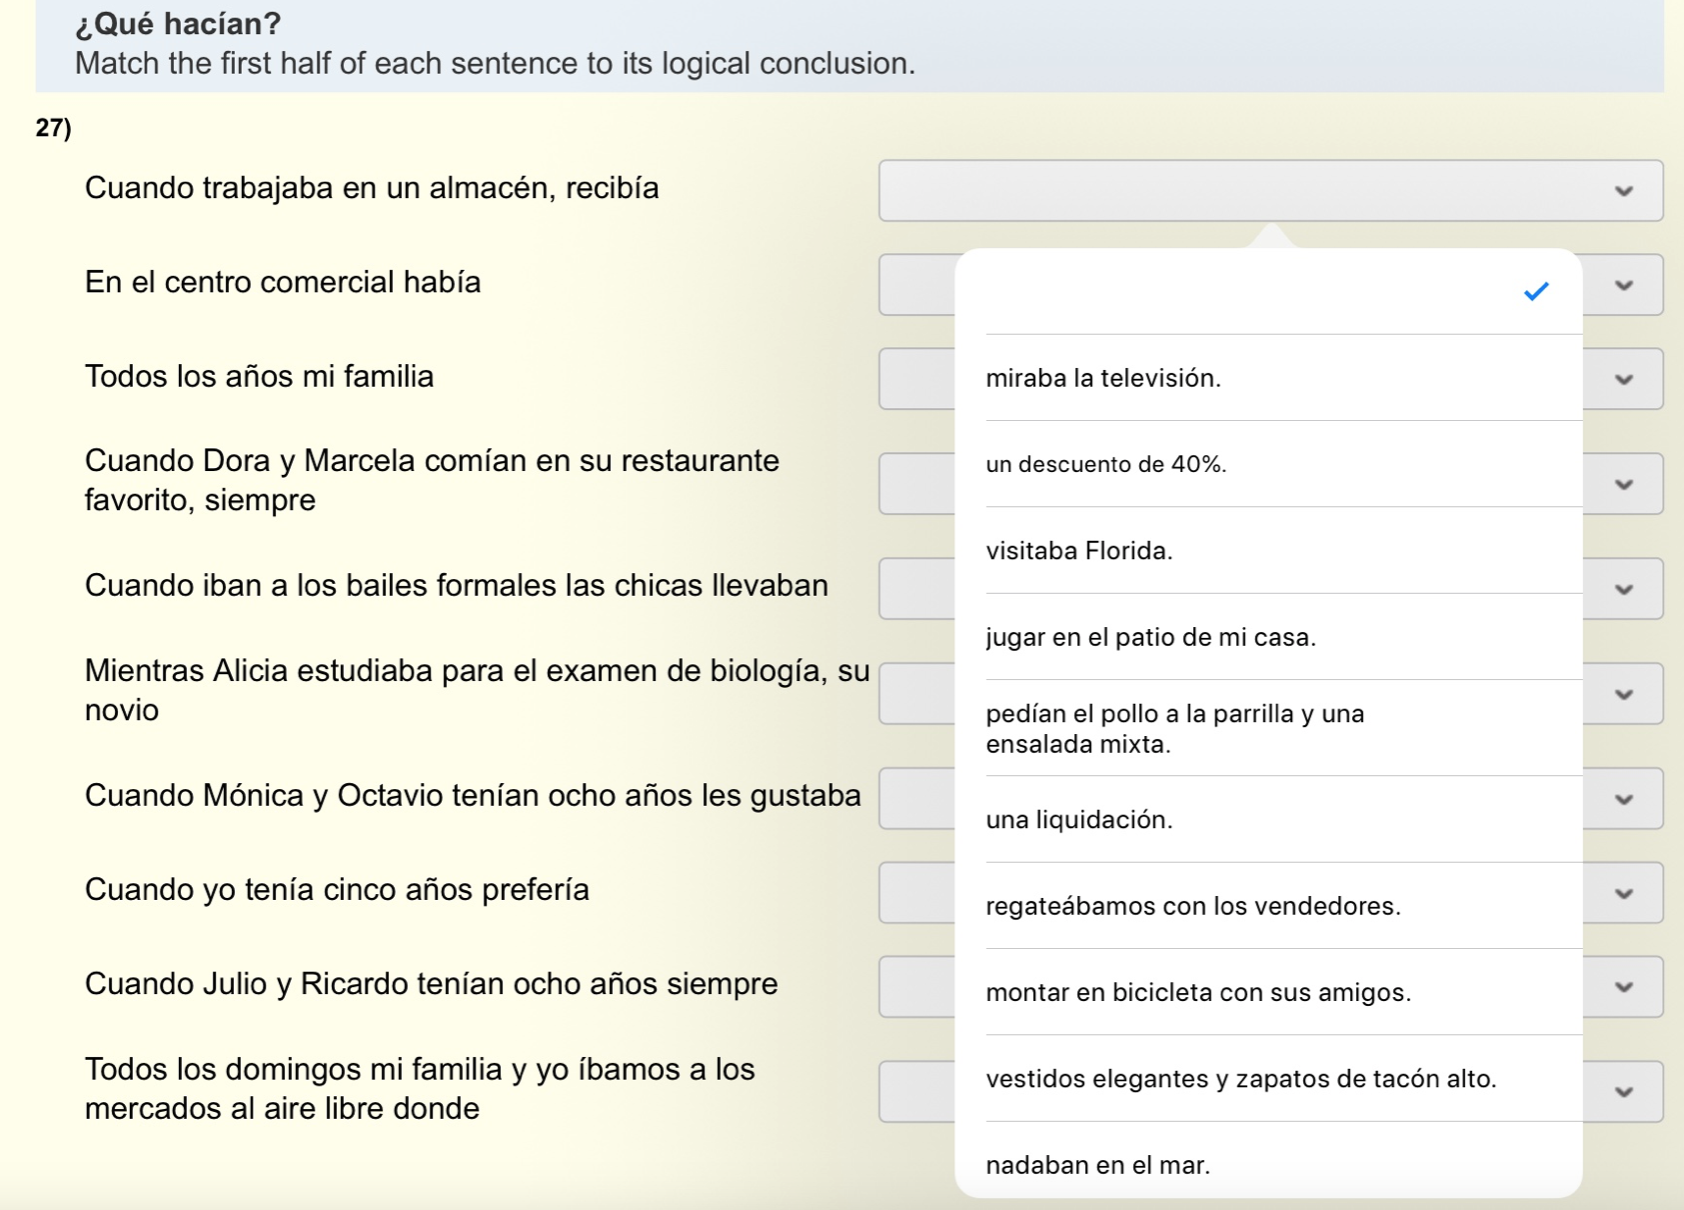1684x1210 pixels.
Task: Choose 'un descuento de 40%.' option
Action: [x=1106, y=464]
